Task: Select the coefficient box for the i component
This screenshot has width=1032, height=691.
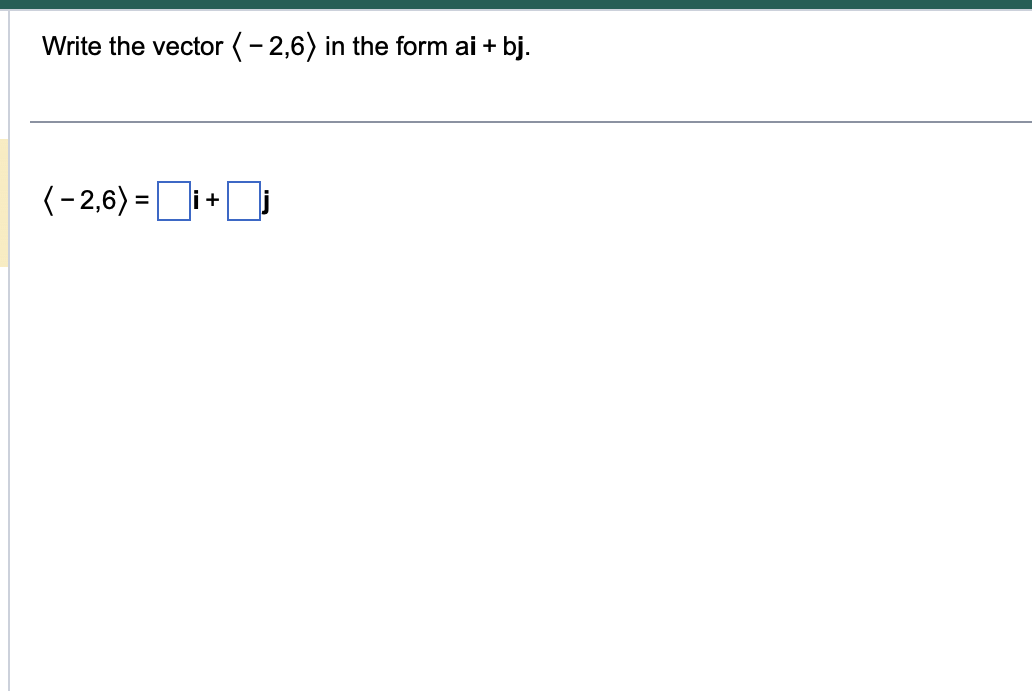Action: 172,200
